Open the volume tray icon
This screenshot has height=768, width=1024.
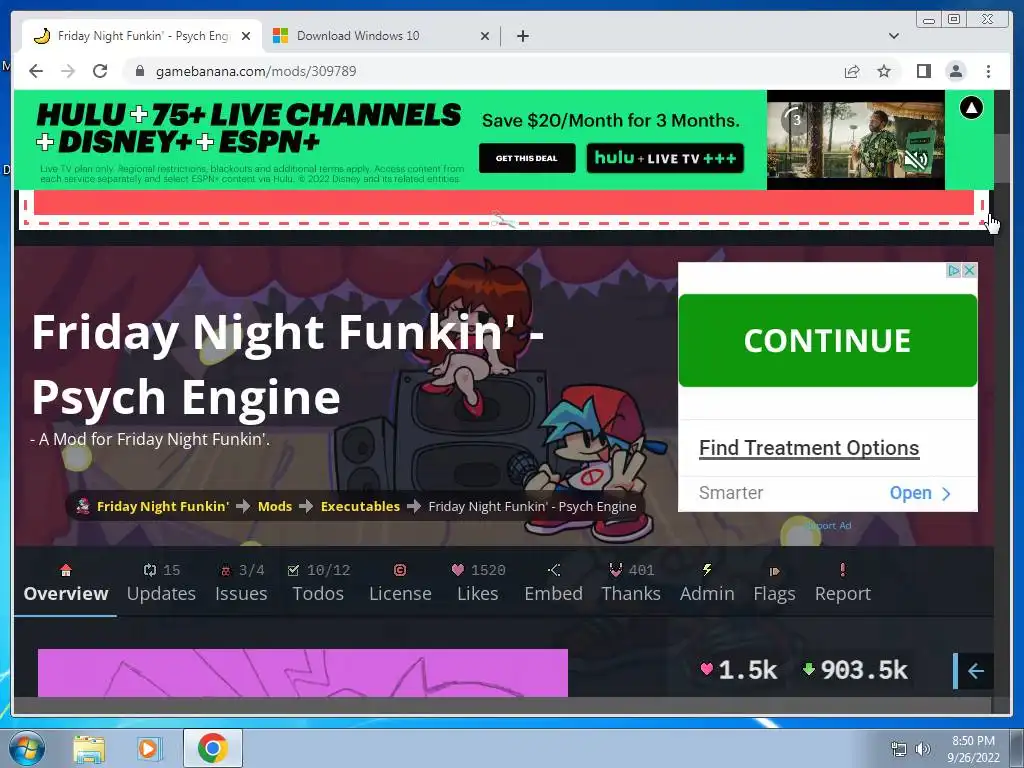(922, 749)
